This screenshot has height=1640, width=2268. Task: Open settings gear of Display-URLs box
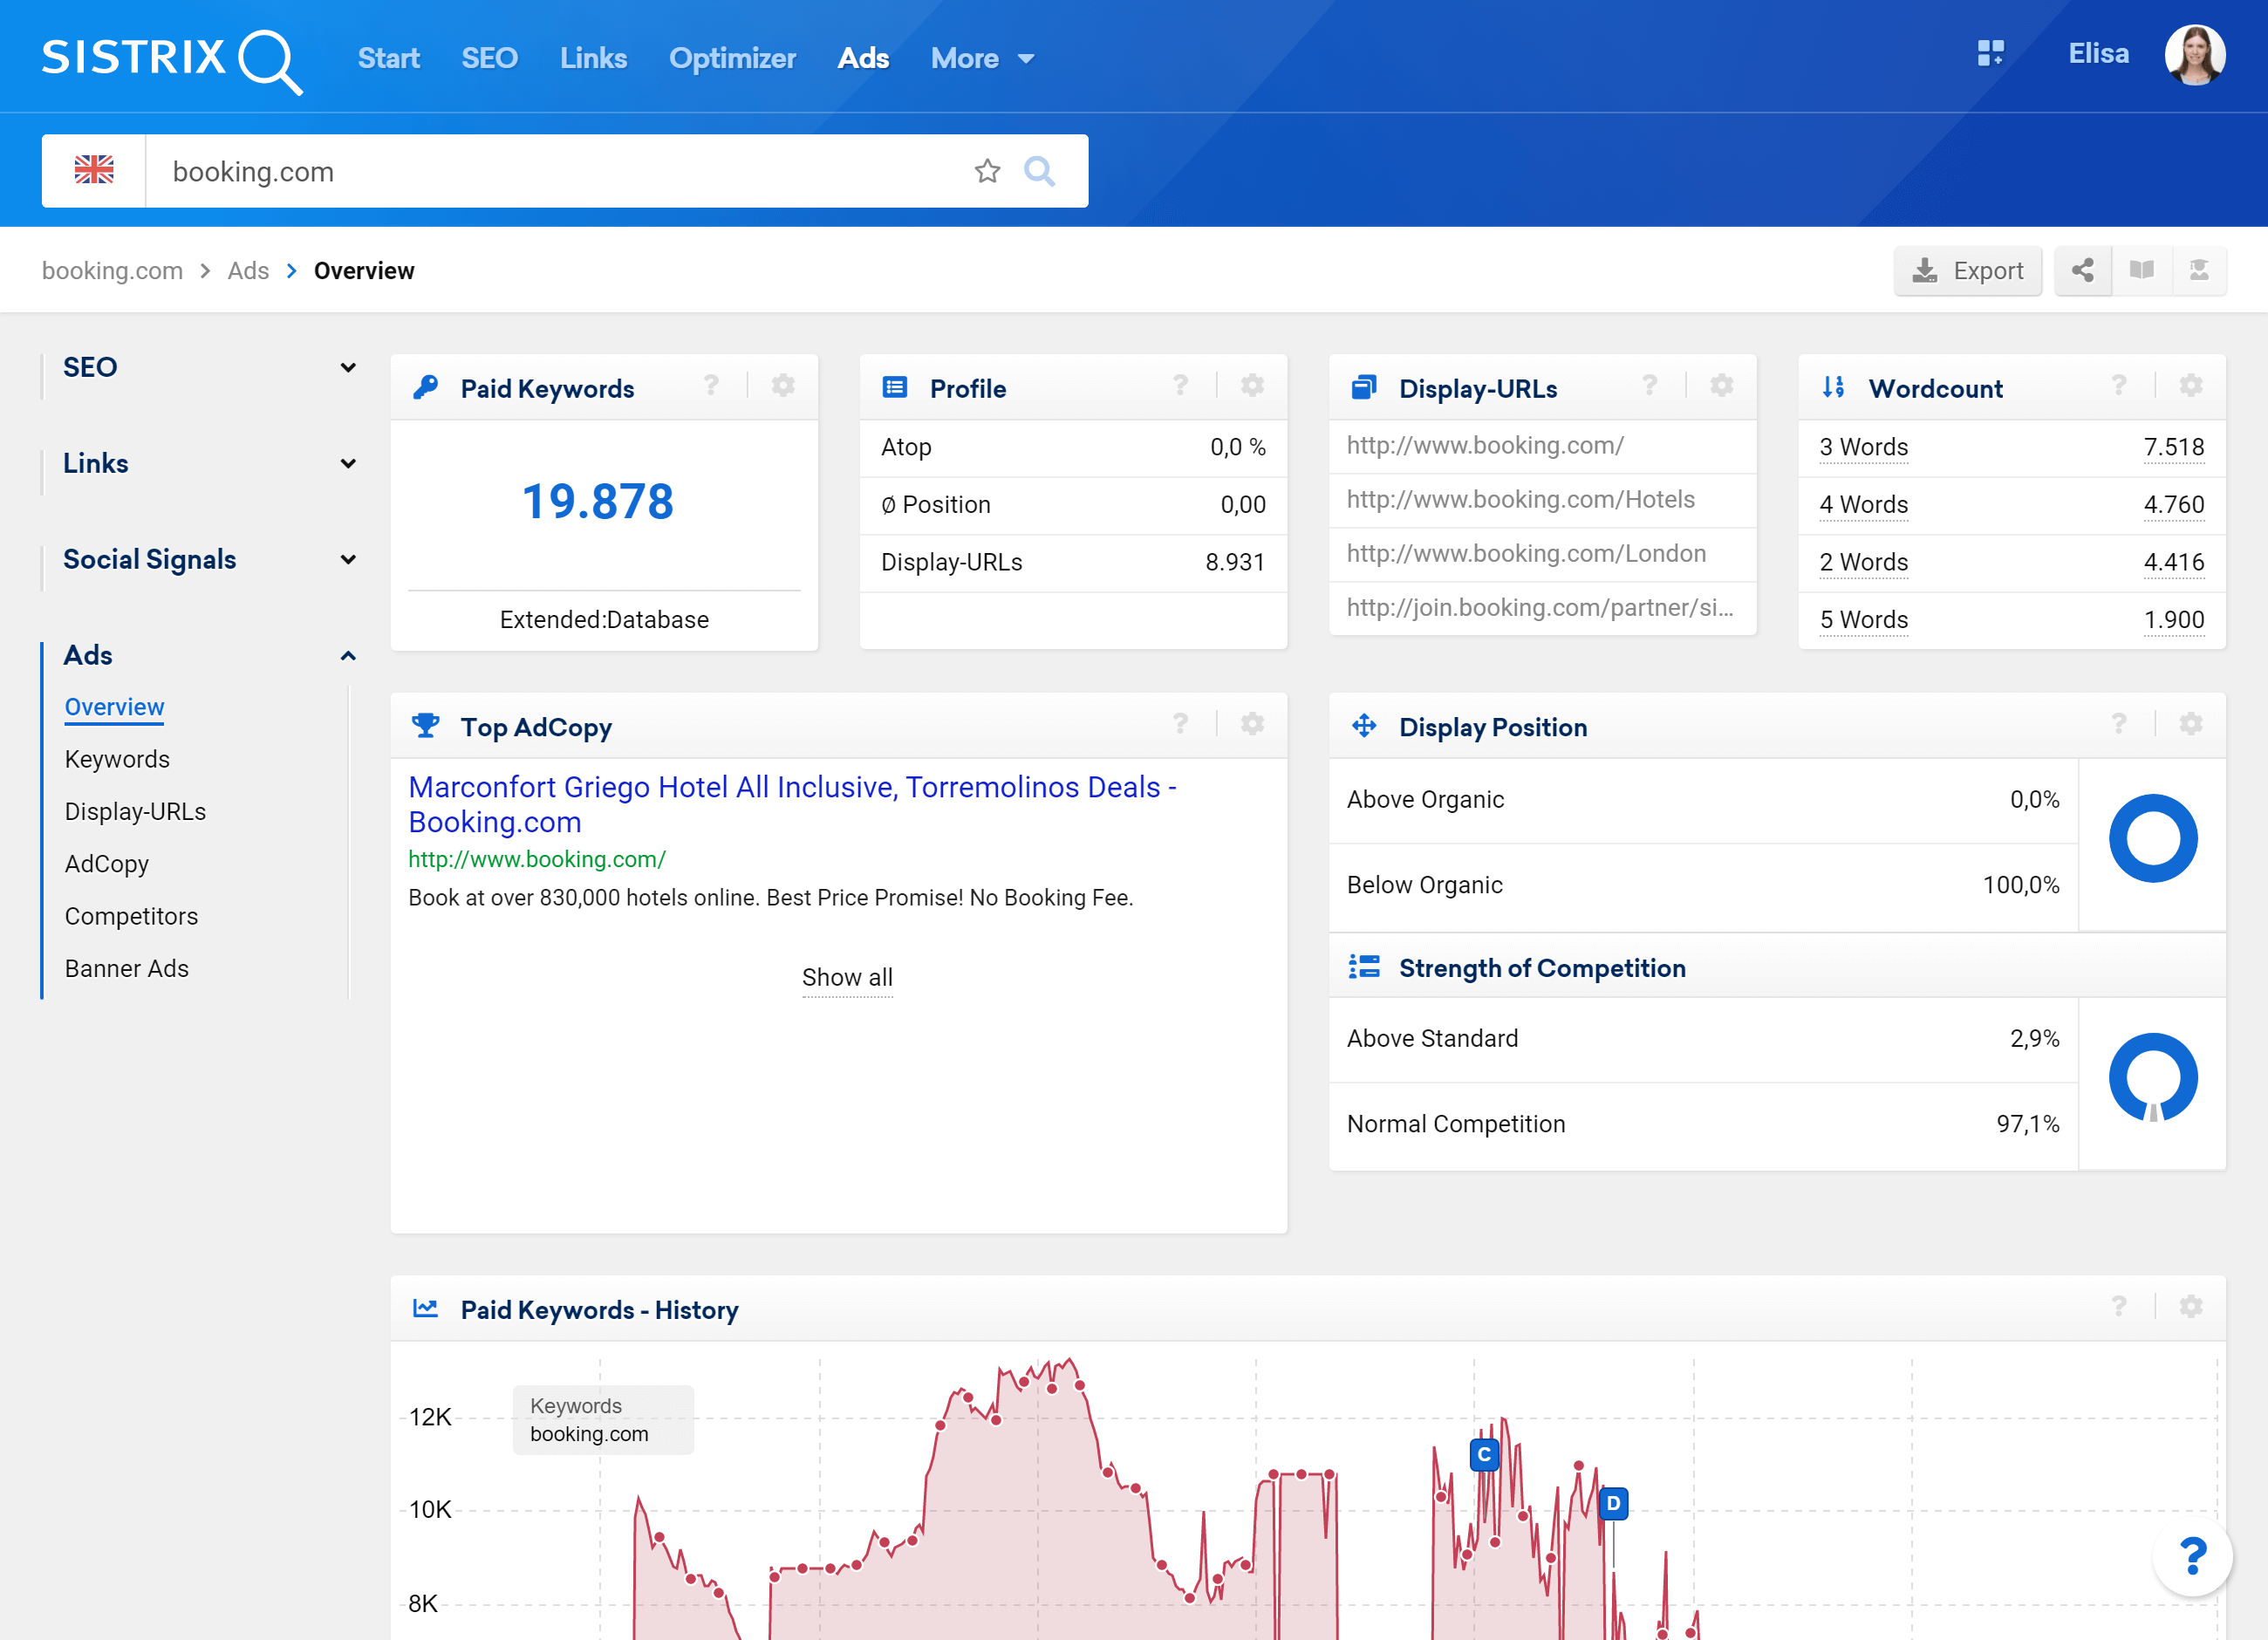tap(1721, 386)
